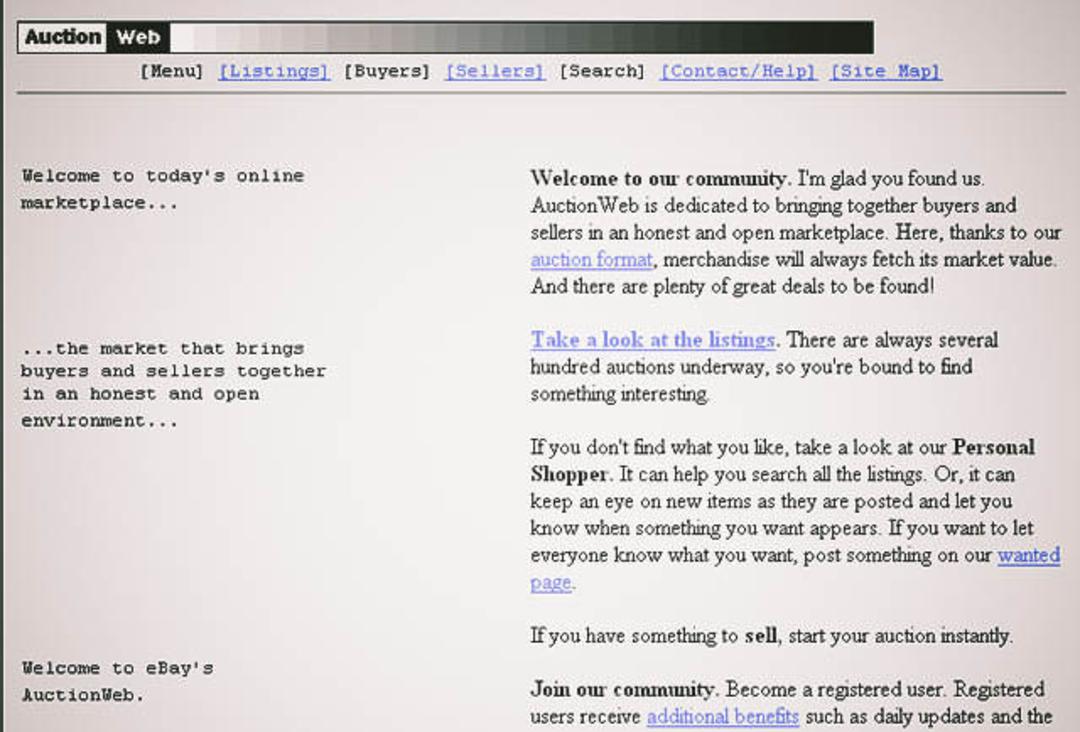Open the 'wanted' page link
1080x732 pixels.
[x=1029, y=555]
